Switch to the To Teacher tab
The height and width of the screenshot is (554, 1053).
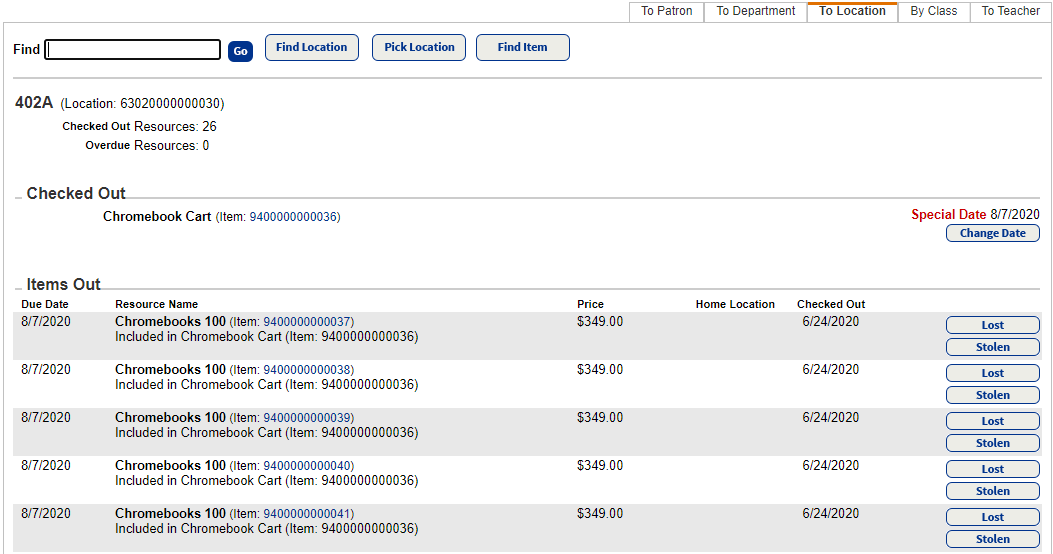point(1010,11)
